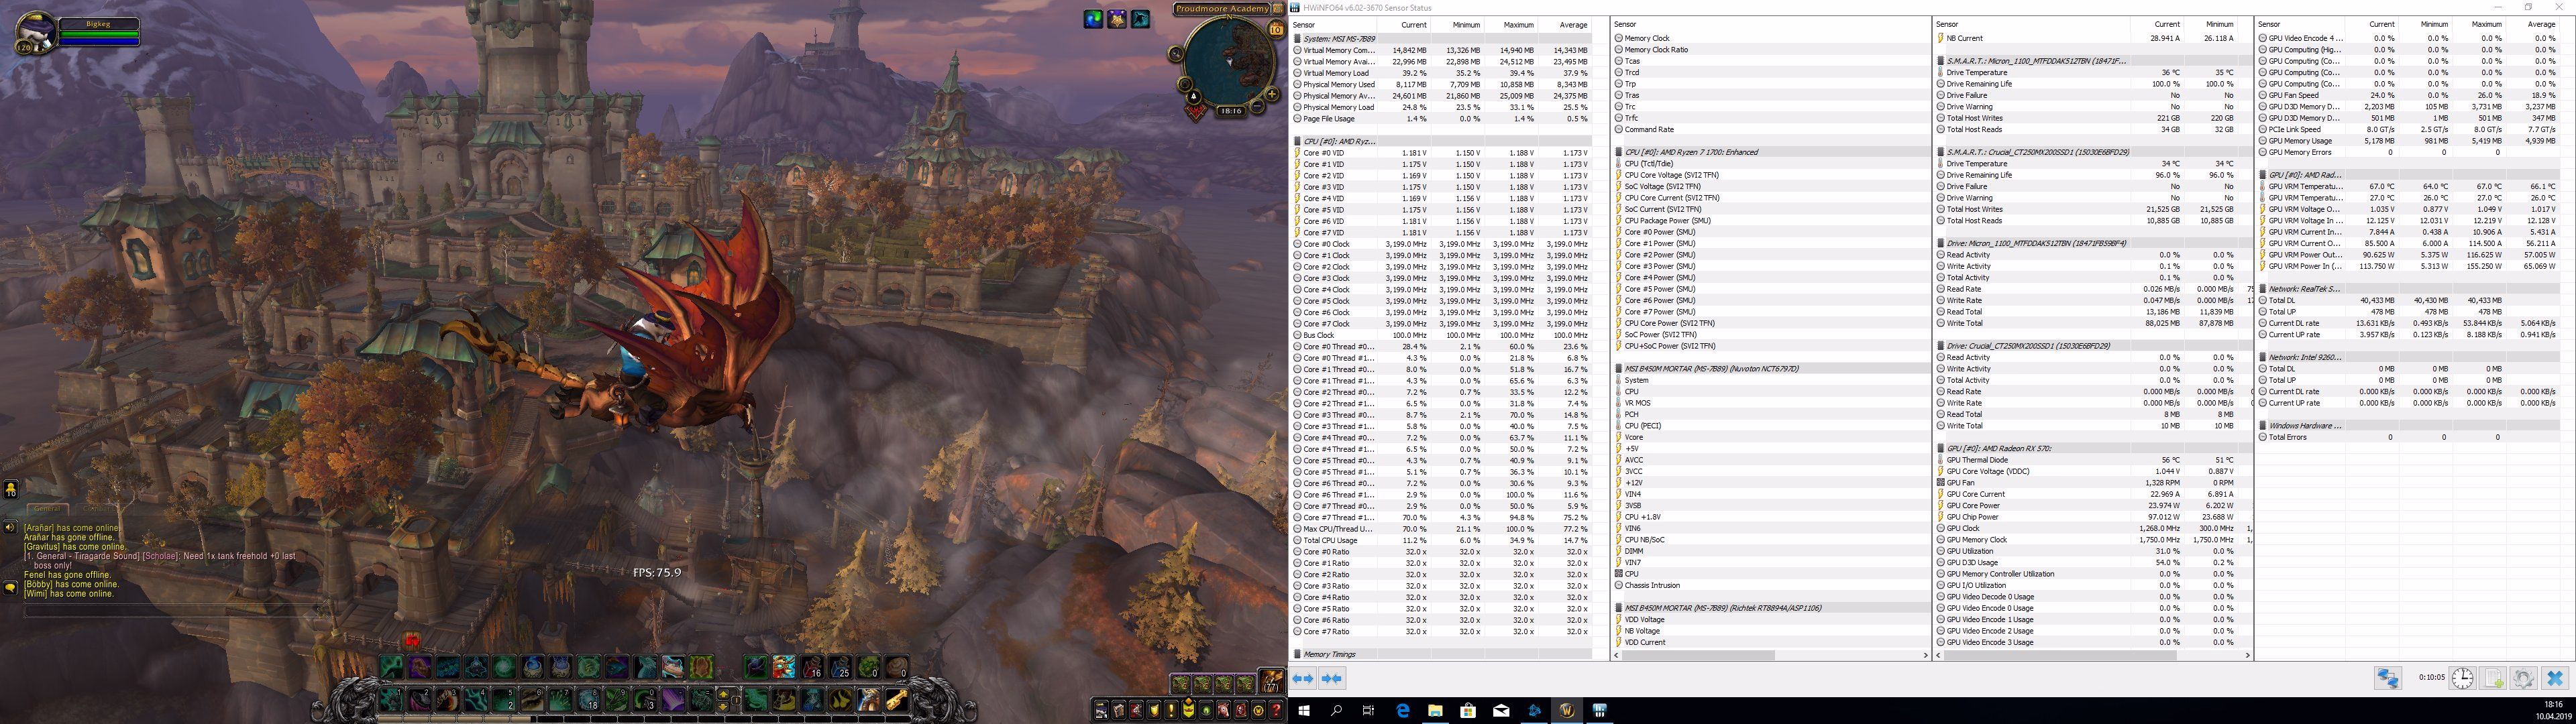Zoom in minimap with plus button

click(1271, 94)
